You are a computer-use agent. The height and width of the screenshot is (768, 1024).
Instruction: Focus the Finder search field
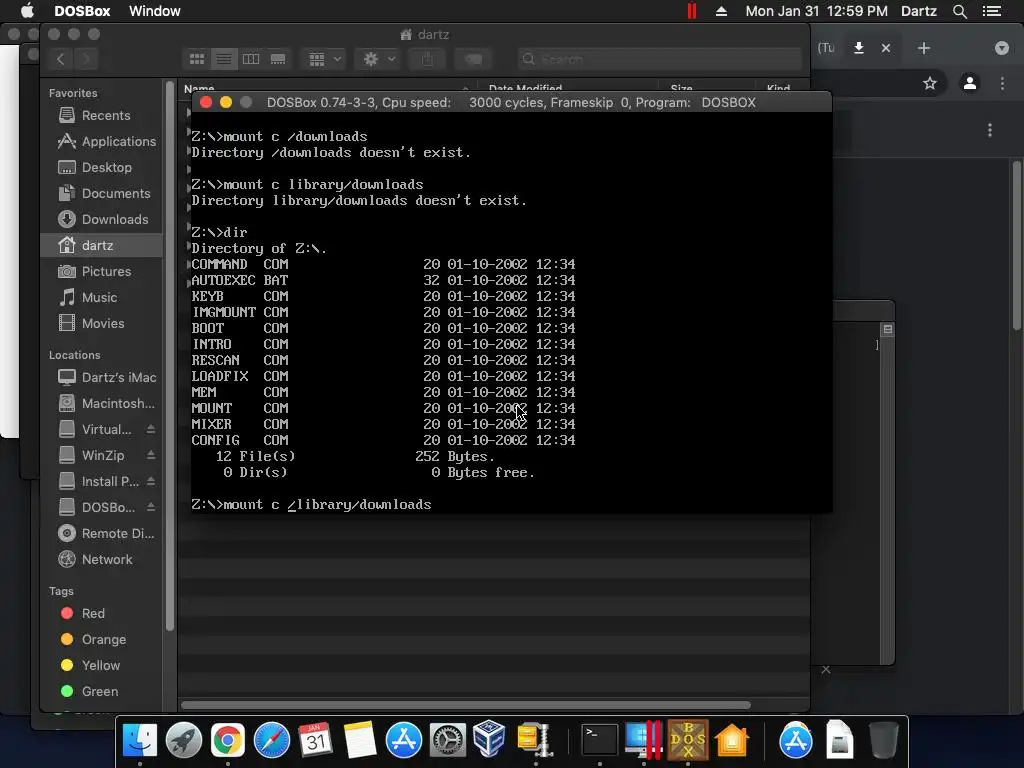click(x=660, y=59)
